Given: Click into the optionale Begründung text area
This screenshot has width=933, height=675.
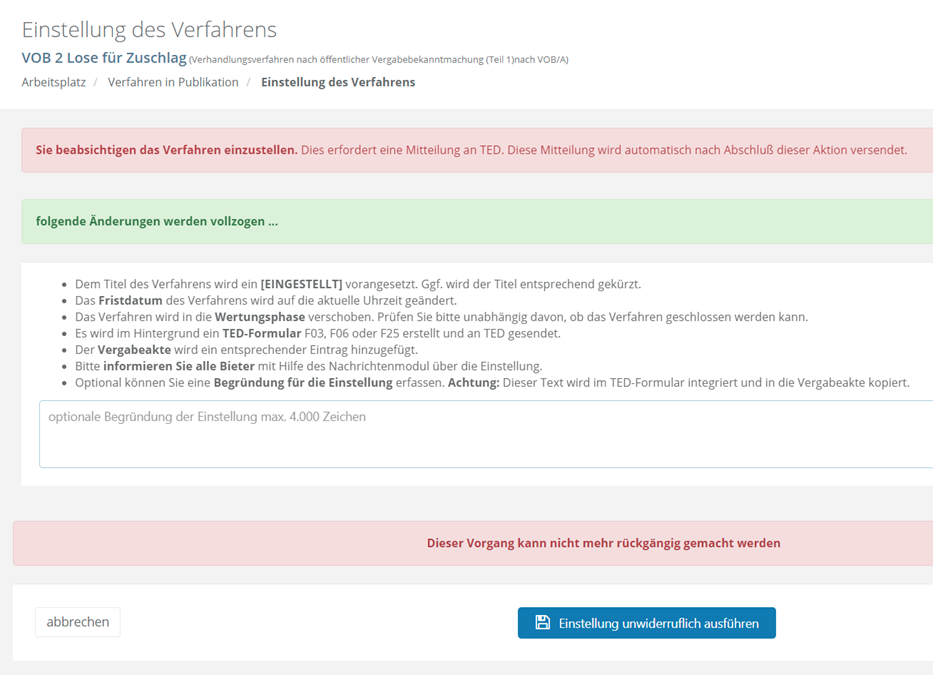Looking at the screenshot, I should 486,434.
